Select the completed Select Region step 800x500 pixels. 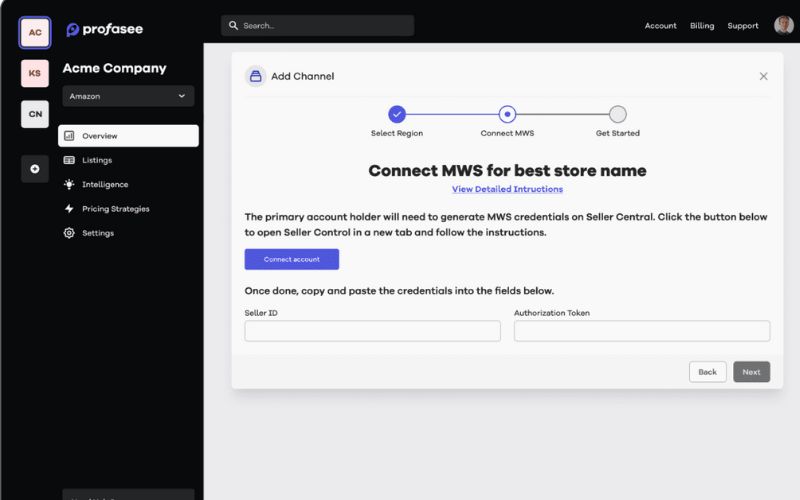[x=397, y=114]
